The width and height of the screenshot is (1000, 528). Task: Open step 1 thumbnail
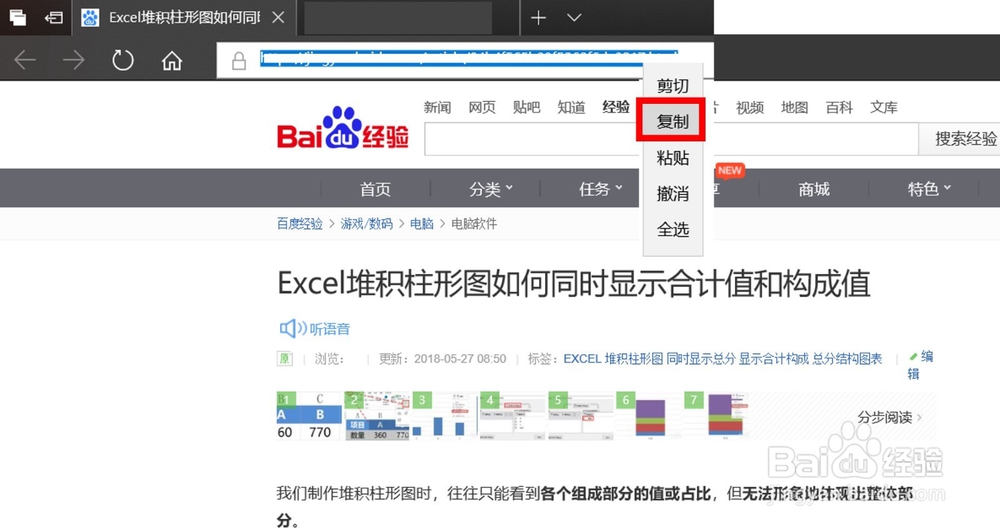[x=309, y=416]
